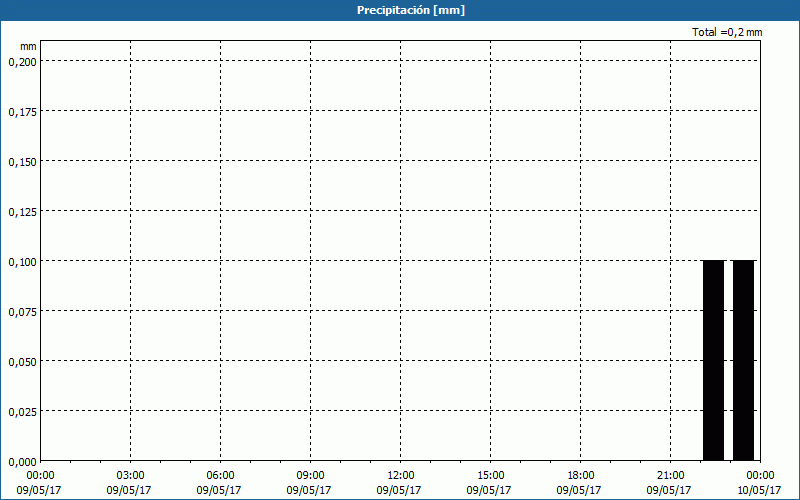Click the Precipitación [mm] title bar text
This screenshot has width=800, height=500.
coord(411,10)
